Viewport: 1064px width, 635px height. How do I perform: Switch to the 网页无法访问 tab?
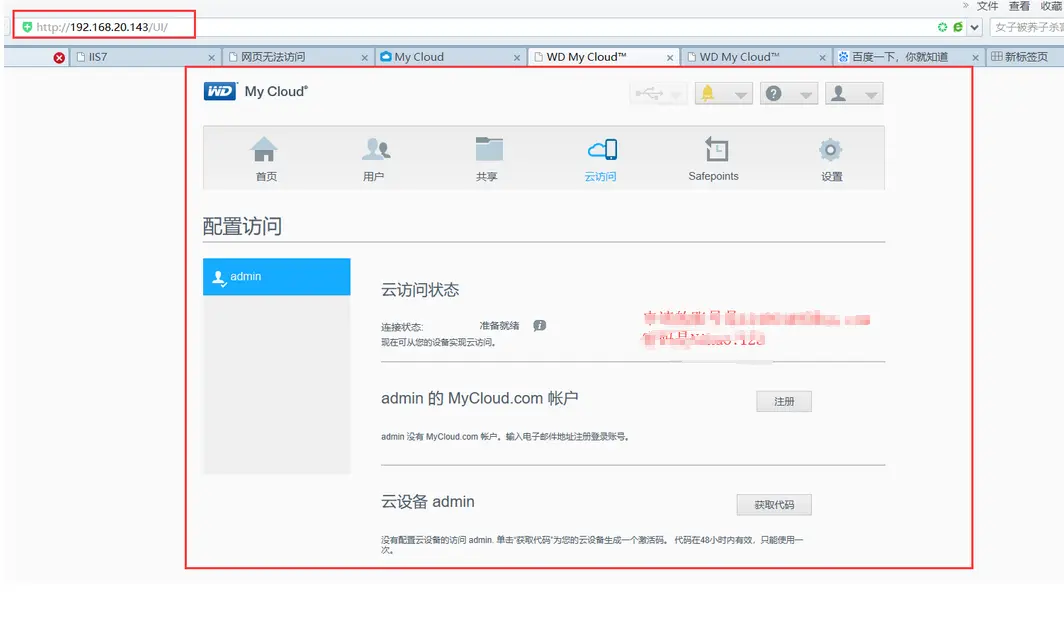[298, 57]
